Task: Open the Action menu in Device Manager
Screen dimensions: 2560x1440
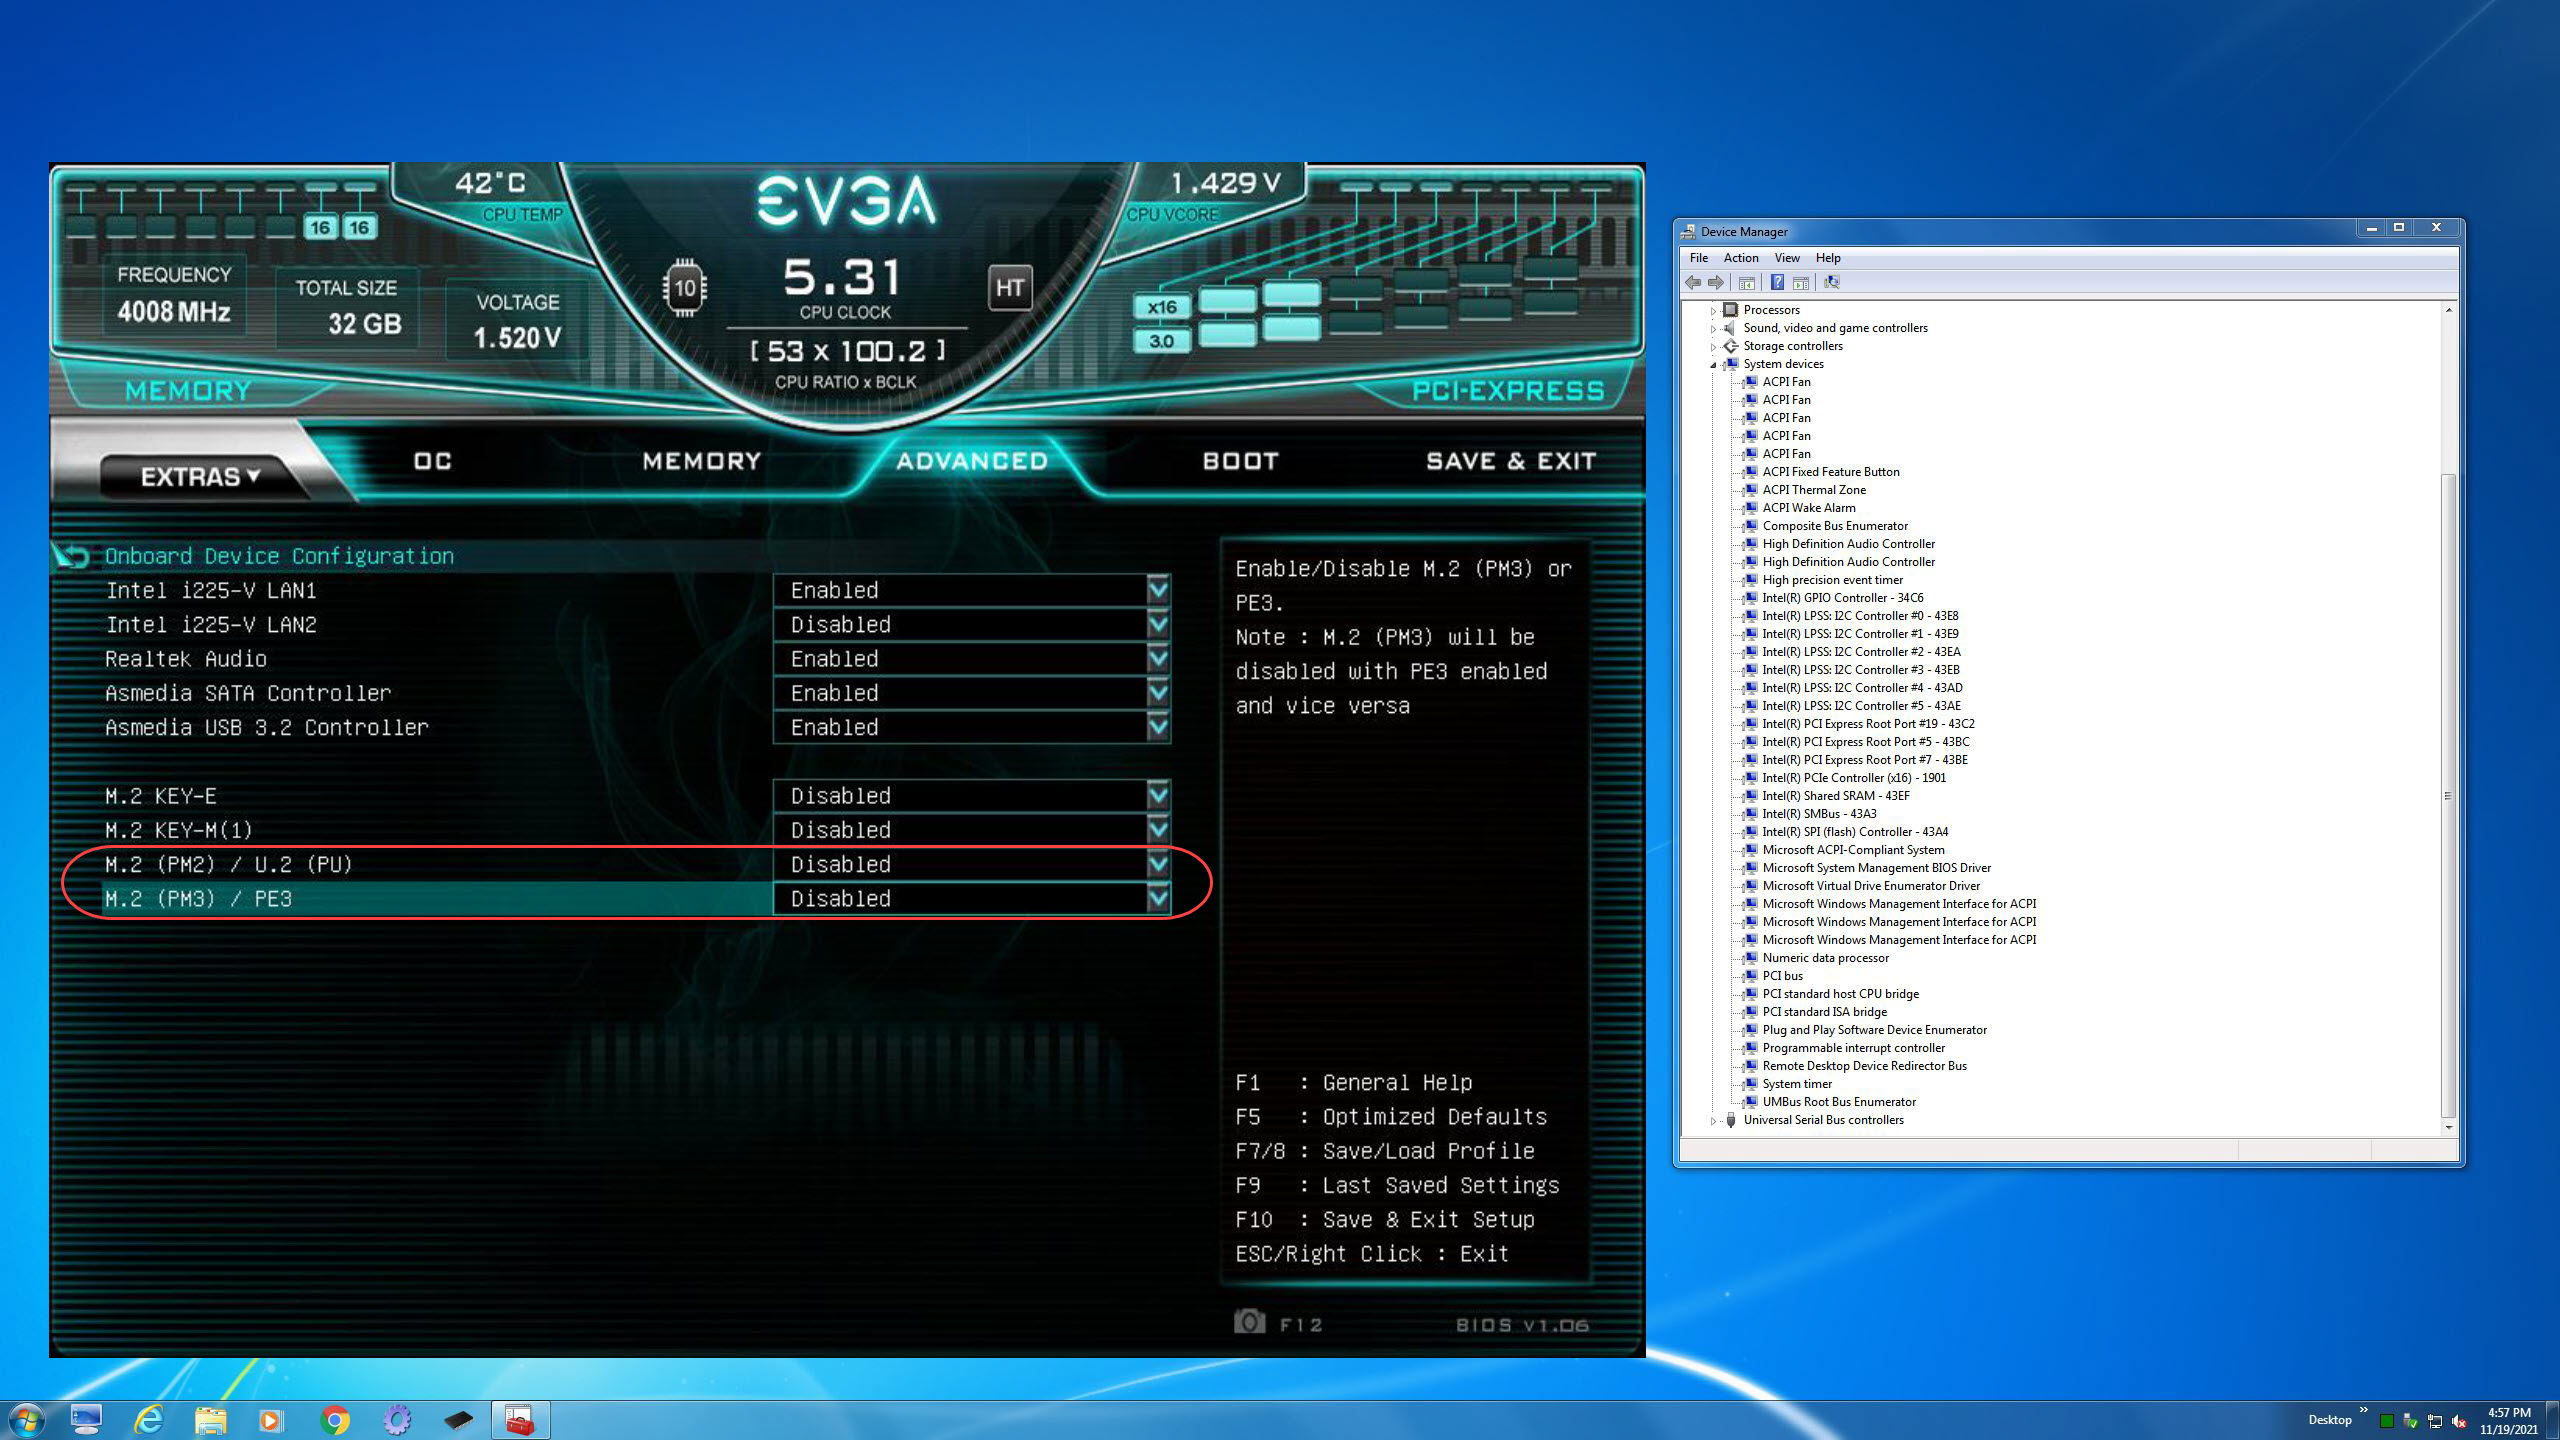Action: tap(1740, 258)
